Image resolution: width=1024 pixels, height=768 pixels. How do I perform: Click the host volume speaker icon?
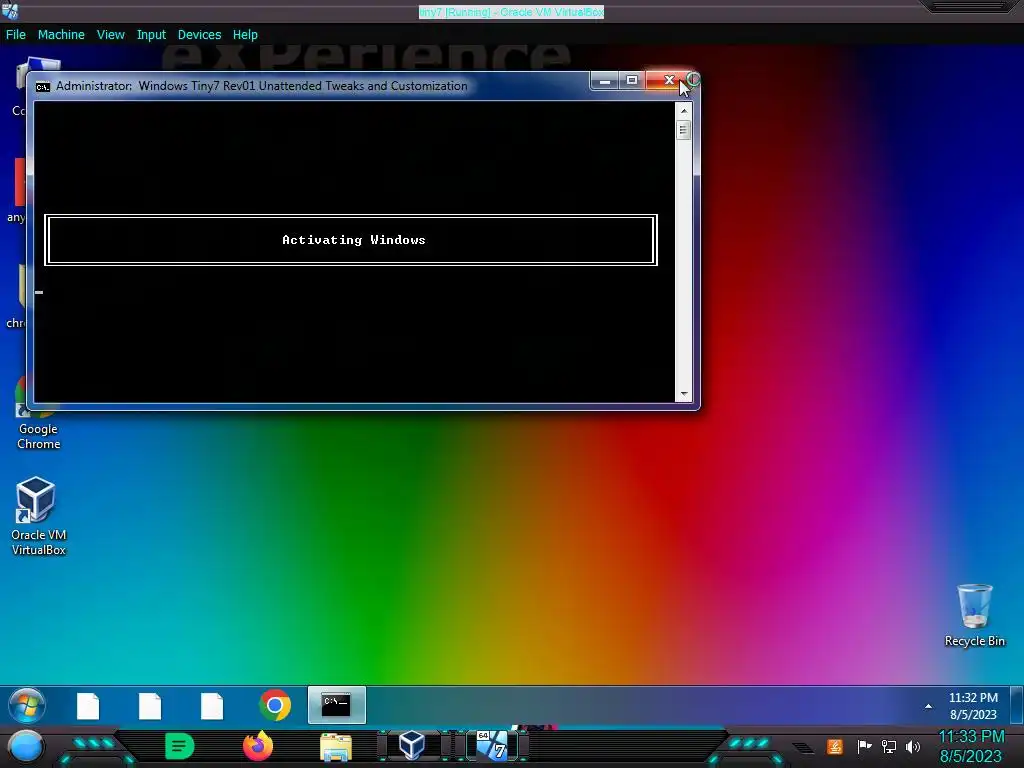point(913,746)
